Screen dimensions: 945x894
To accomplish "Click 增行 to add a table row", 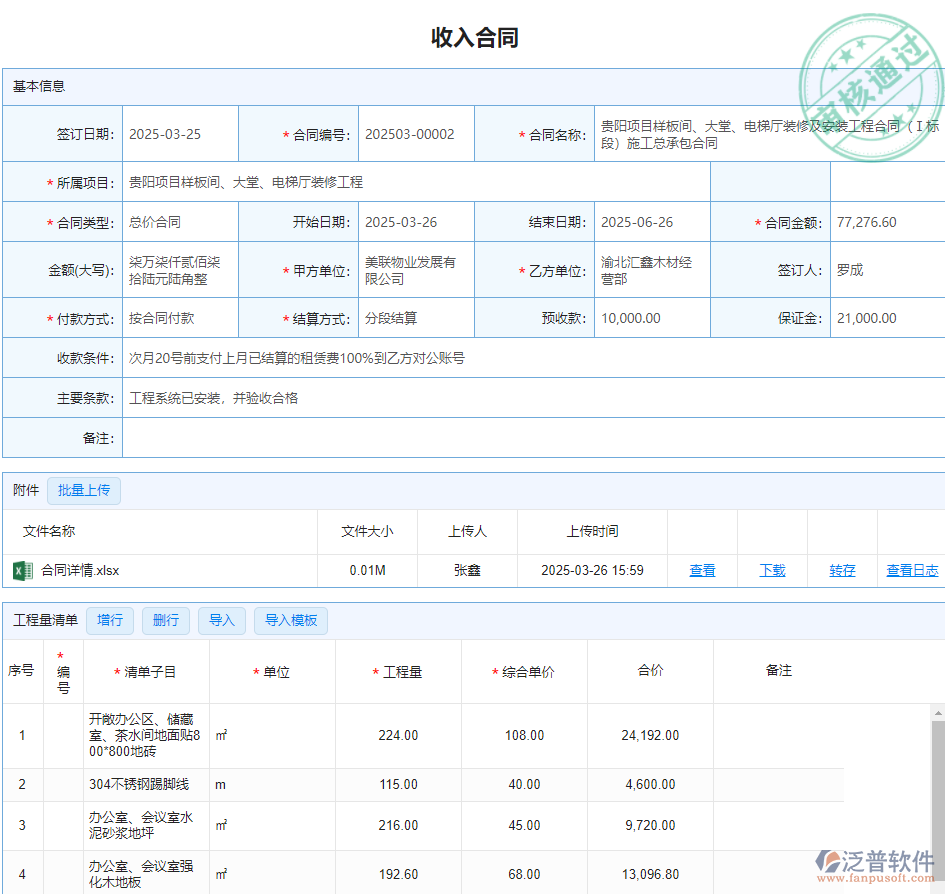I will (109, 620).
